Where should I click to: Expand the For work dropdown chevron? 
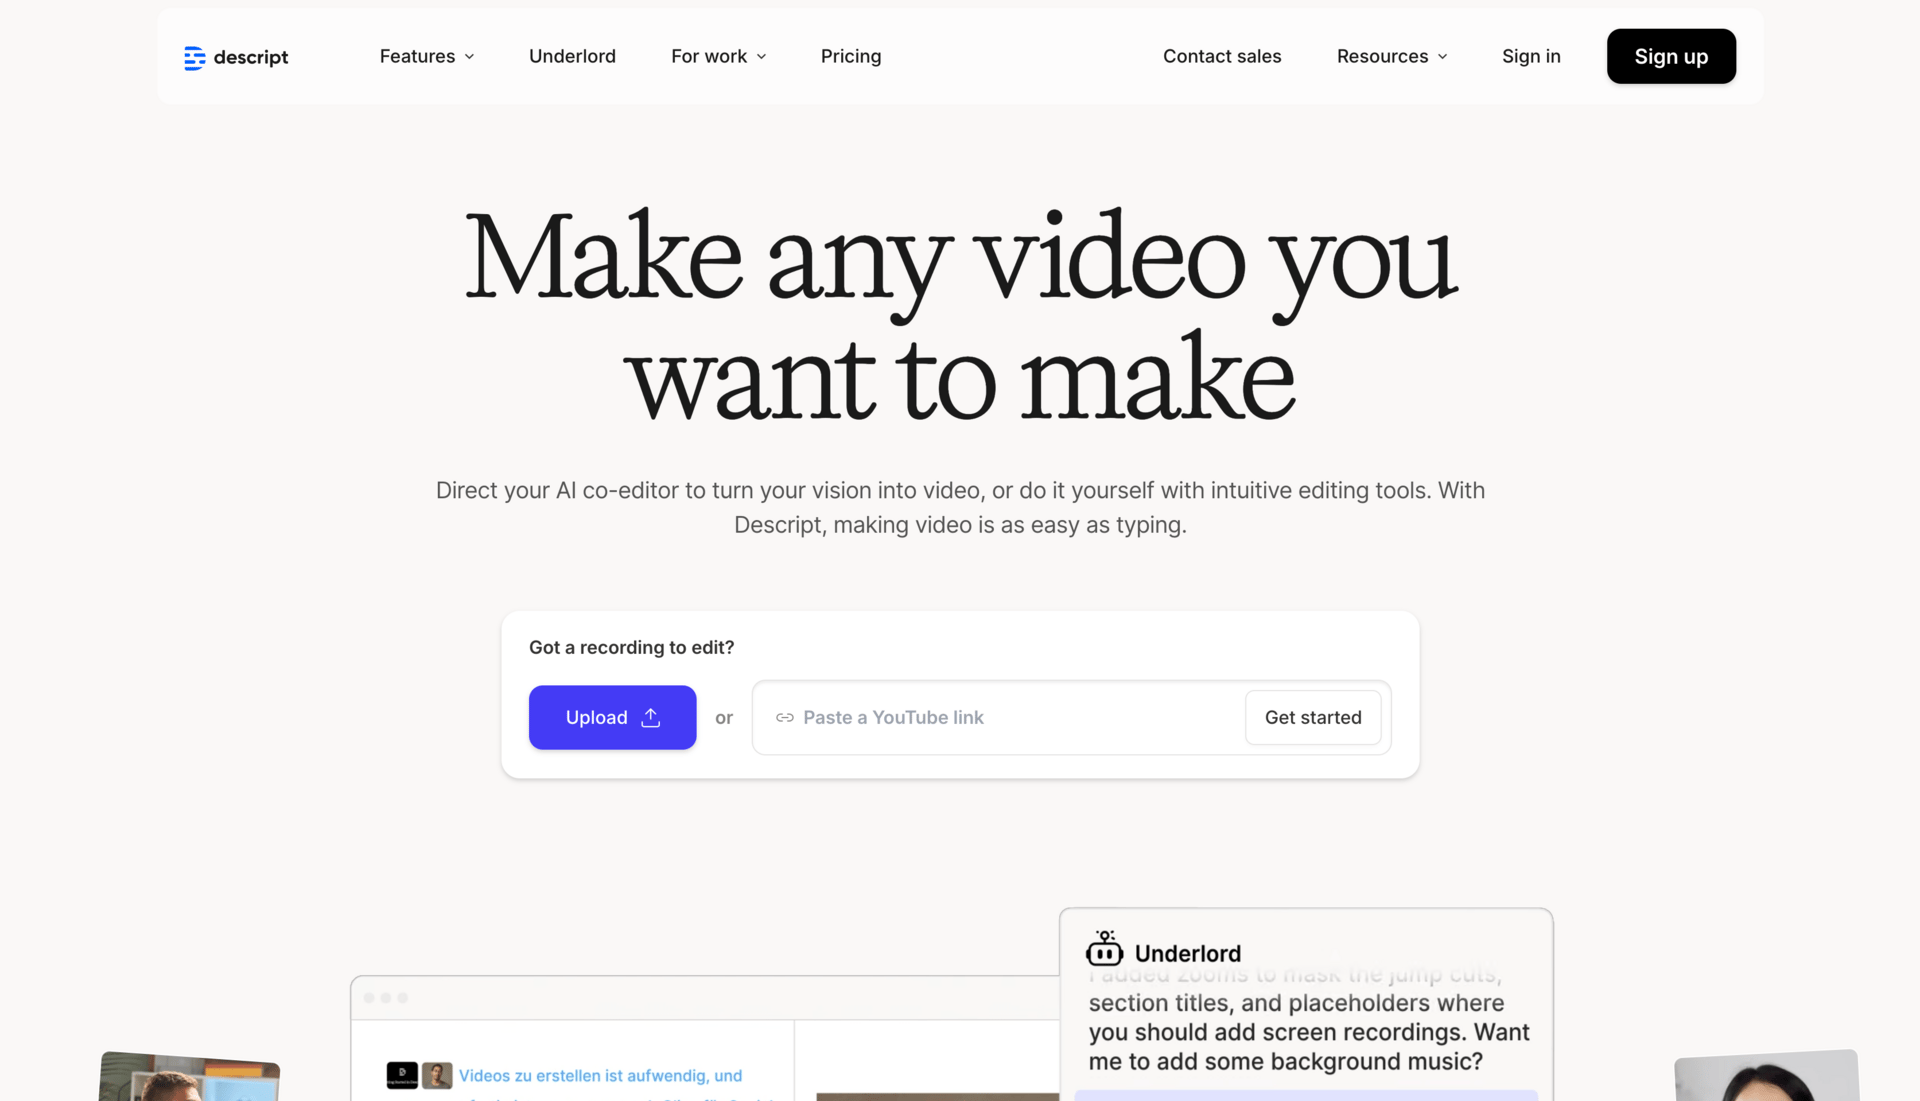click(762, 57)
